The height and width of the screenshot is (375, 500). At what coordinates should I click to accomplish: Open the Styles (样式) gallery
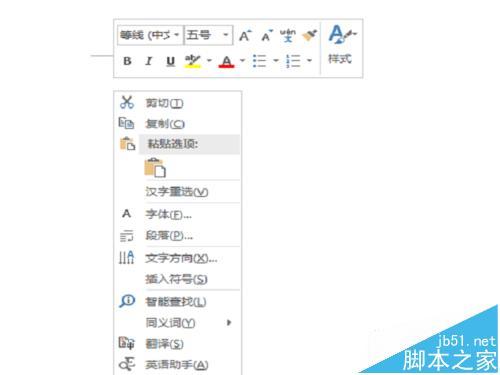click(x=342, y=45)
